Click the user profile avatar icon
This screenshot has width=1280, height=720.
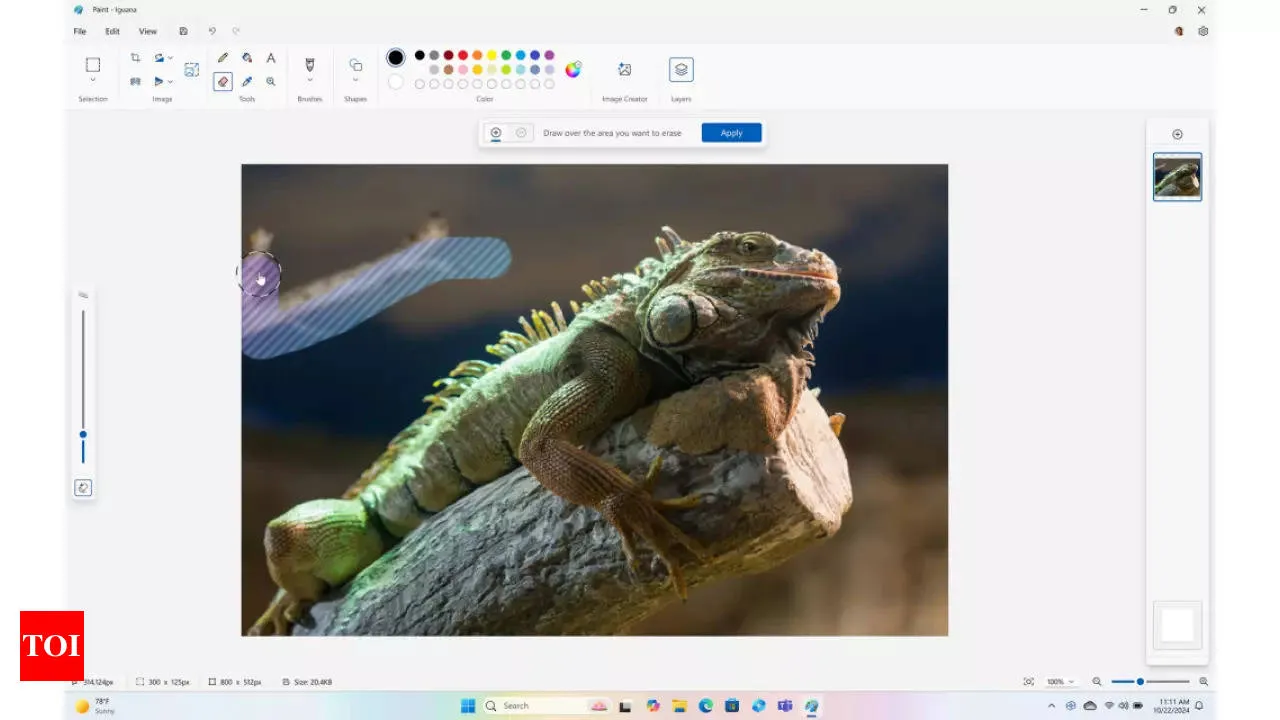pyautogui.click(x=1179, y=31)
